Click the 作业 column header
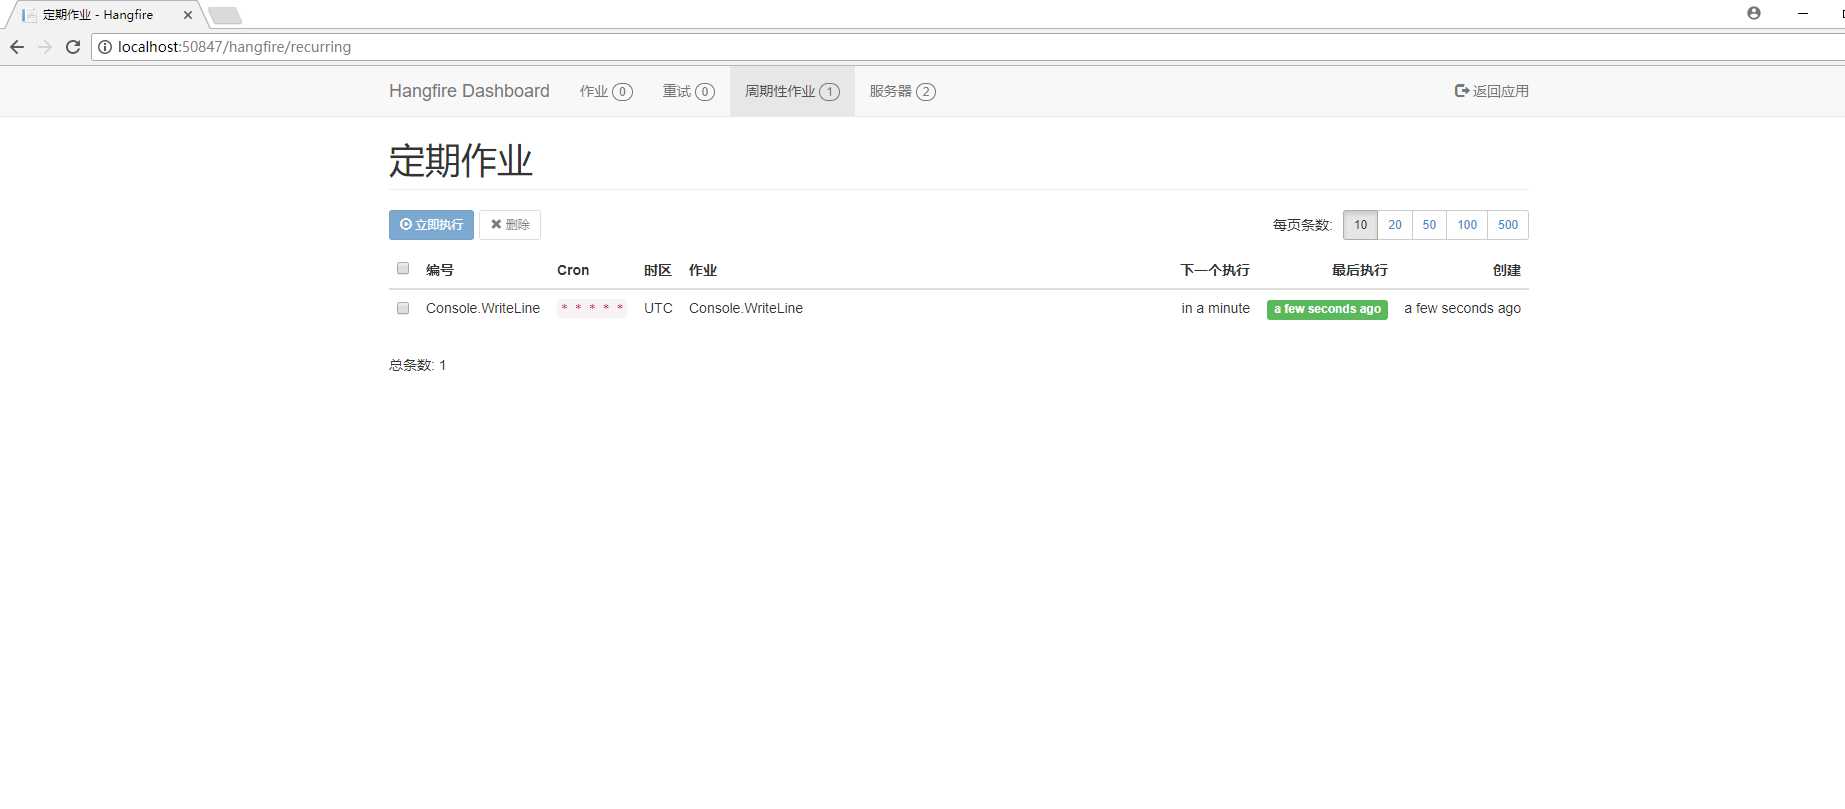Screen dimensions: 1845x809 (703, 270)
